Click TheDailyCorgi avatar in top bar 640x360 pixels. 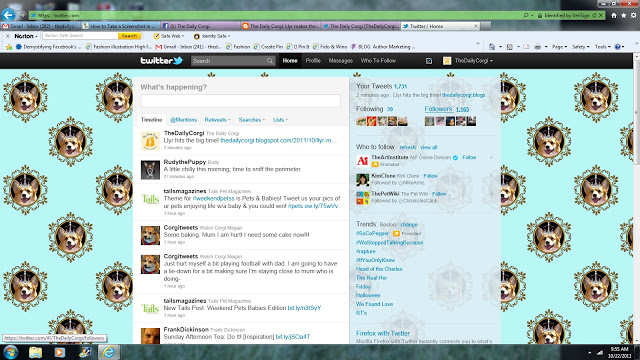[447, 61]
